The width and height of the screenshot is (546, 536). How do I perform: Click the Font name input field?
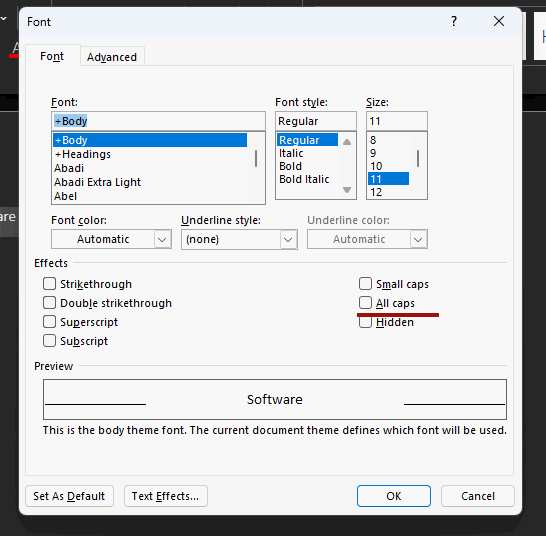158,121
